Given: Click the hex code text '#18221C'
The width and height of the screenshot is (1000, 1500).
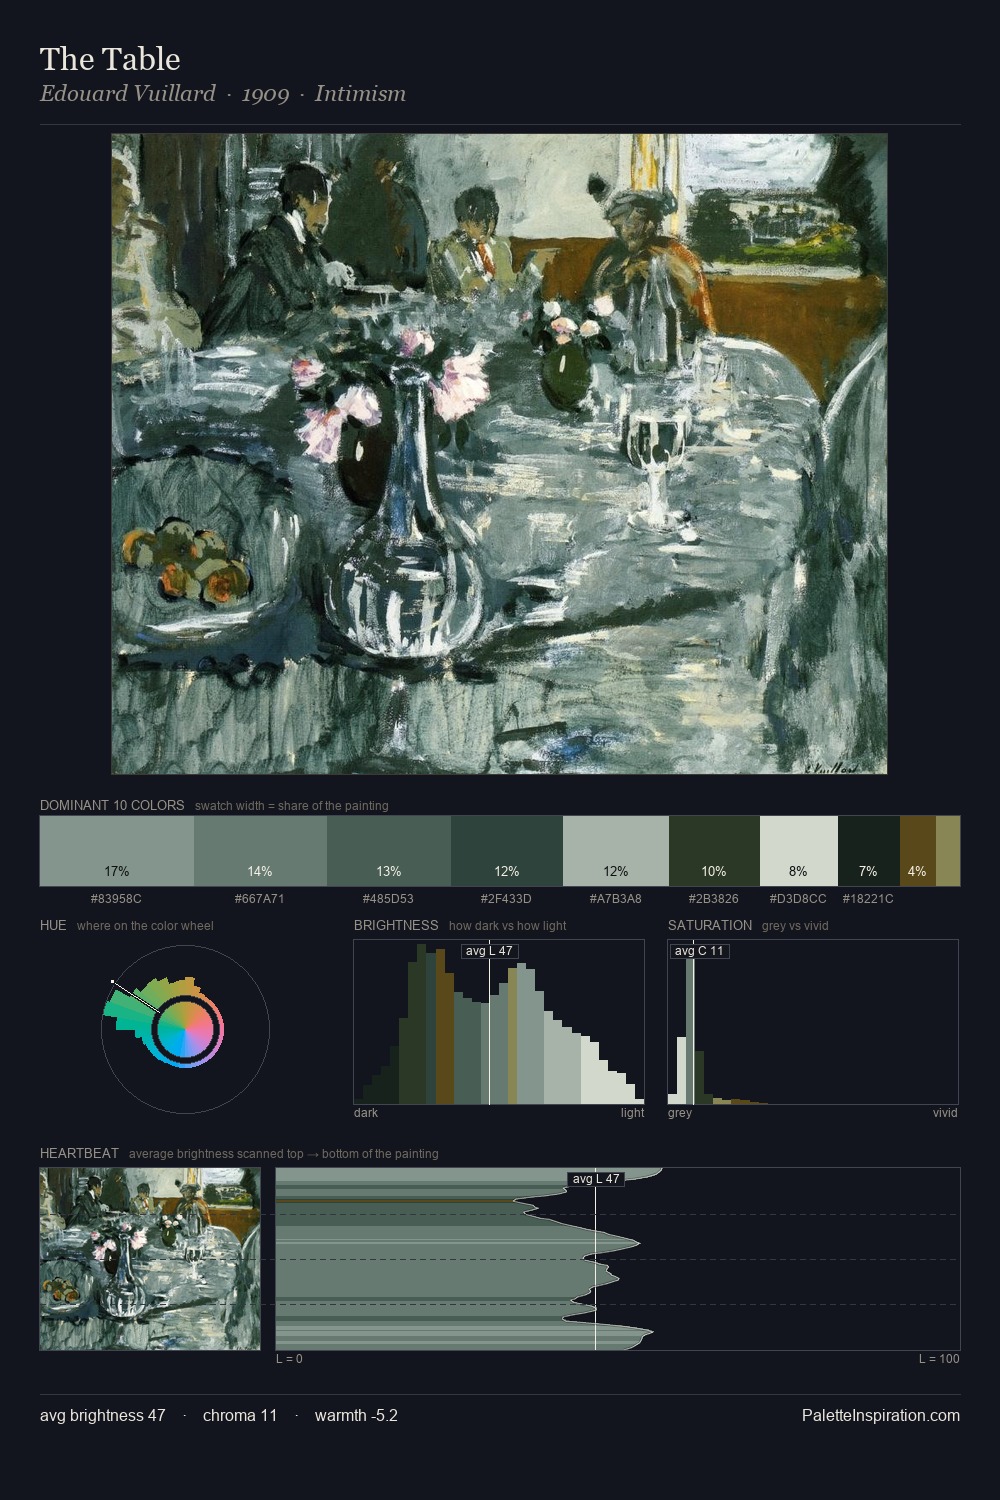Looking at the screenshot, I should (868, 898).
